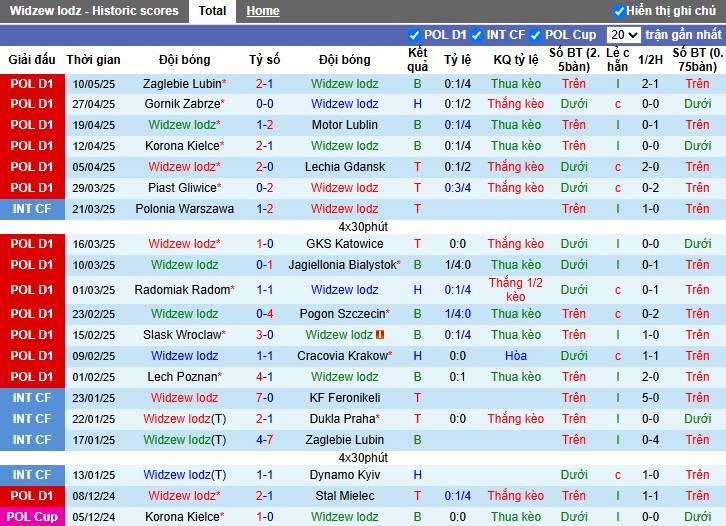Image resolution: width=726 pixels, height=526 pixels.
Task: Open Gornik Zabrze team link
Action: click(x=184, y=104)
